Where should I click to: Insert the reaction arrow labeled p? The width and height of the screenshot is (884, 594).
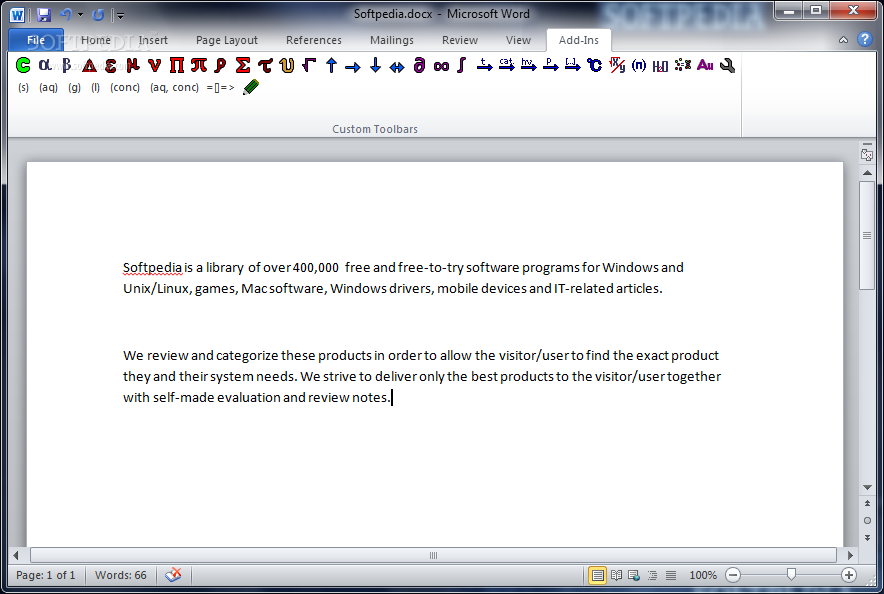[x=550, y=65]
